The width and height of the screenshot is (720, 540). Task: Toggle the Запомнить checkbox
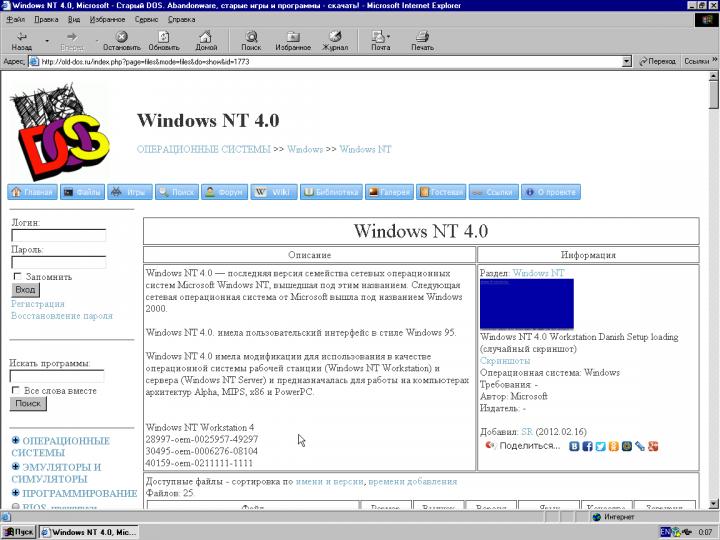tap(17, 276)
